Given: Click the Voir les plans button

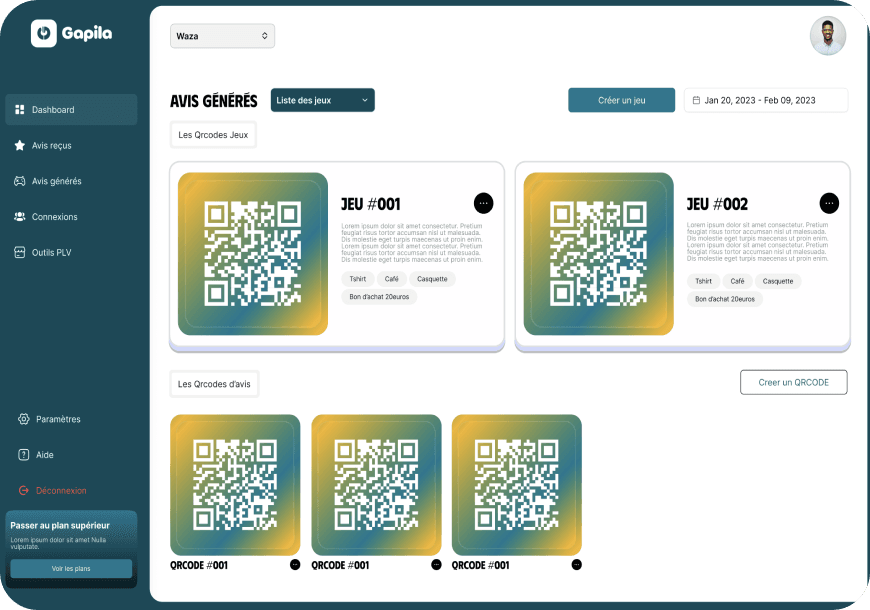Looking at the screenshot, I should click(x=71, y=568).
